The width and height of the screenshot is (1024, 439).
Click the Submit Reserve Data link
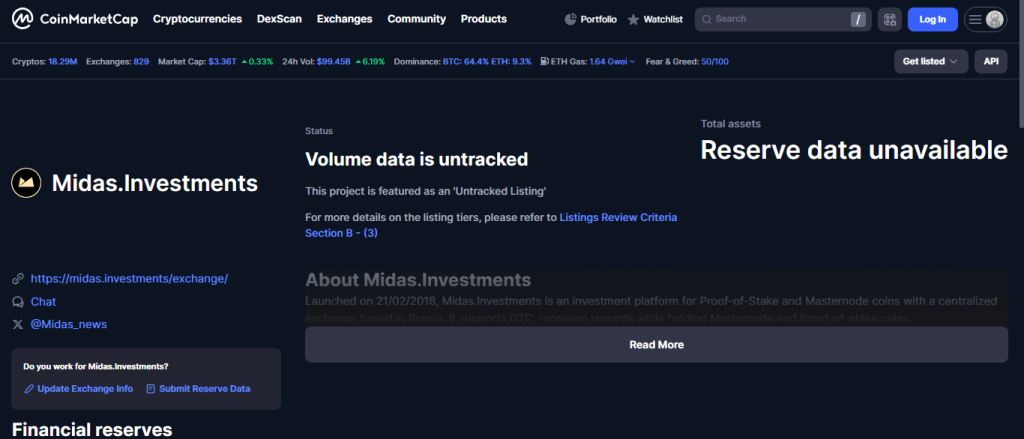tap(203, 388)
